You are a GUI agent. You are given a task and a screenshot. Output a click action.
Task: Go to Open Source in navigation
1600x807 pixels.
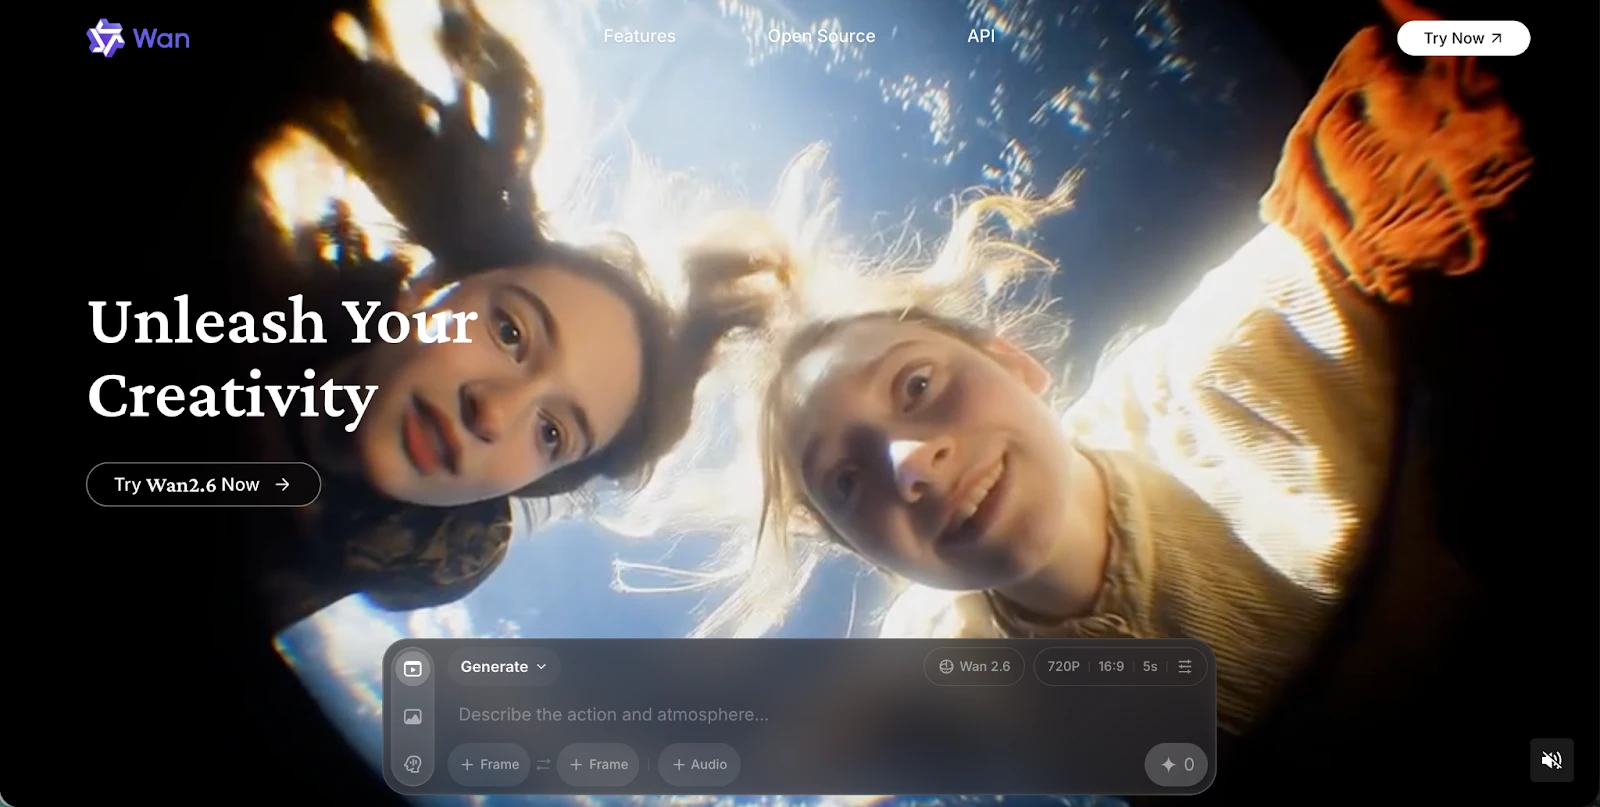pyautogui.click(x=821, y=36)
